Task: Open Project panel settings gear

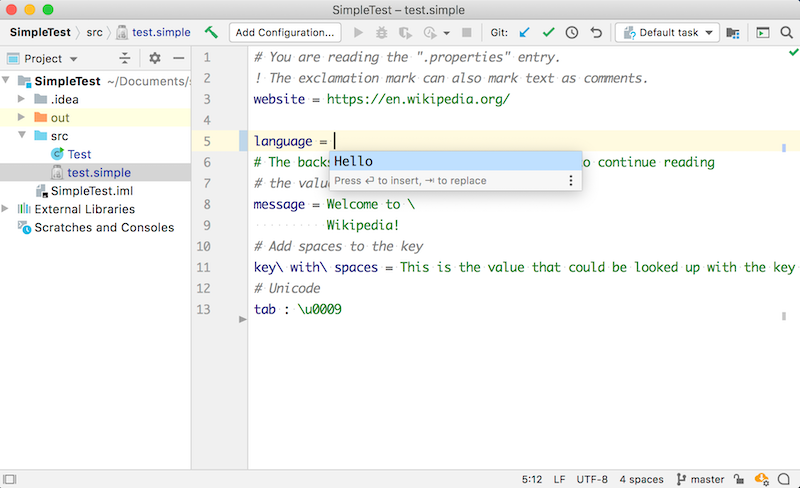Action: 155,59
